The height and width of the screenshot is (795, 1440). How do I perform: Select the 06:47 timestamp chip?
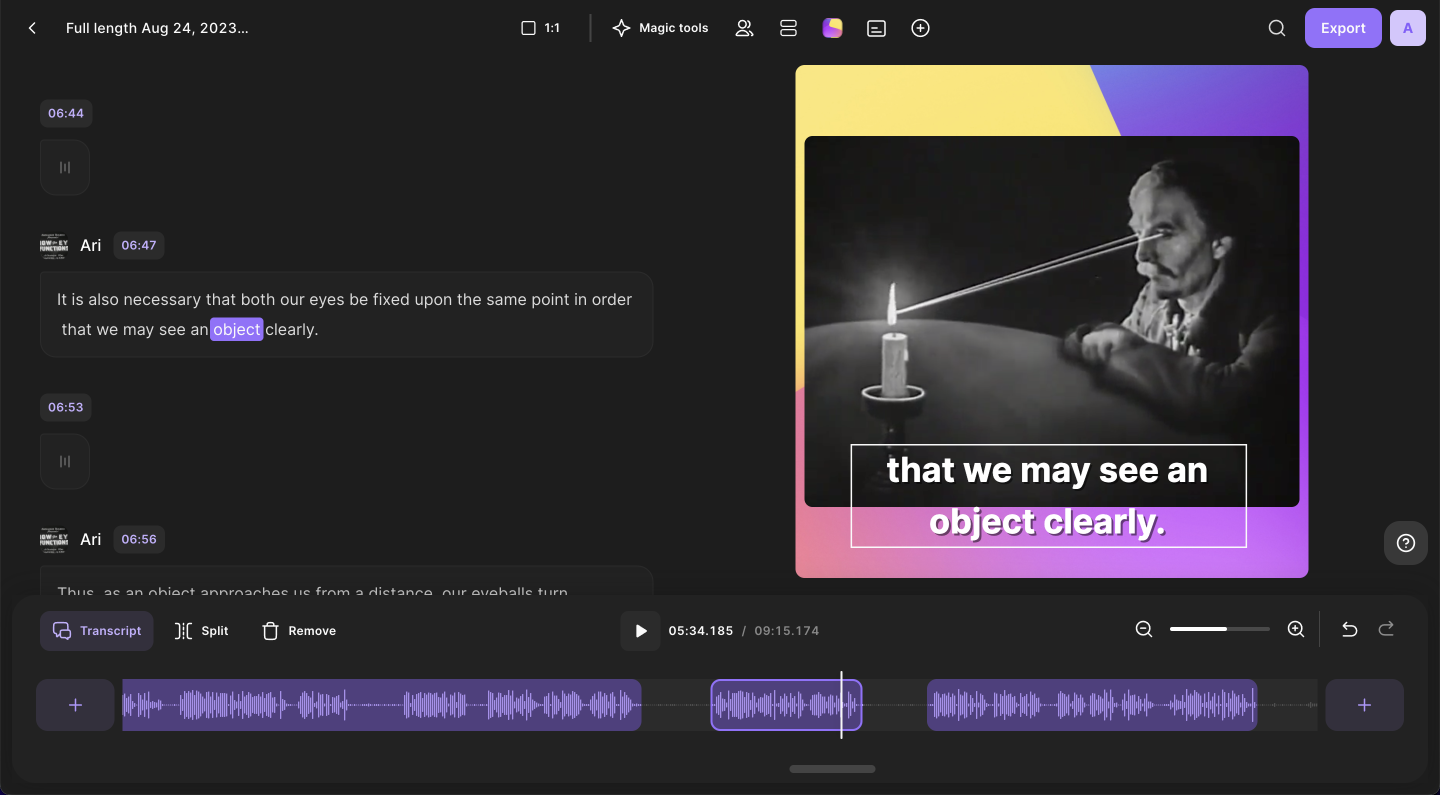(x=139, y=245)
